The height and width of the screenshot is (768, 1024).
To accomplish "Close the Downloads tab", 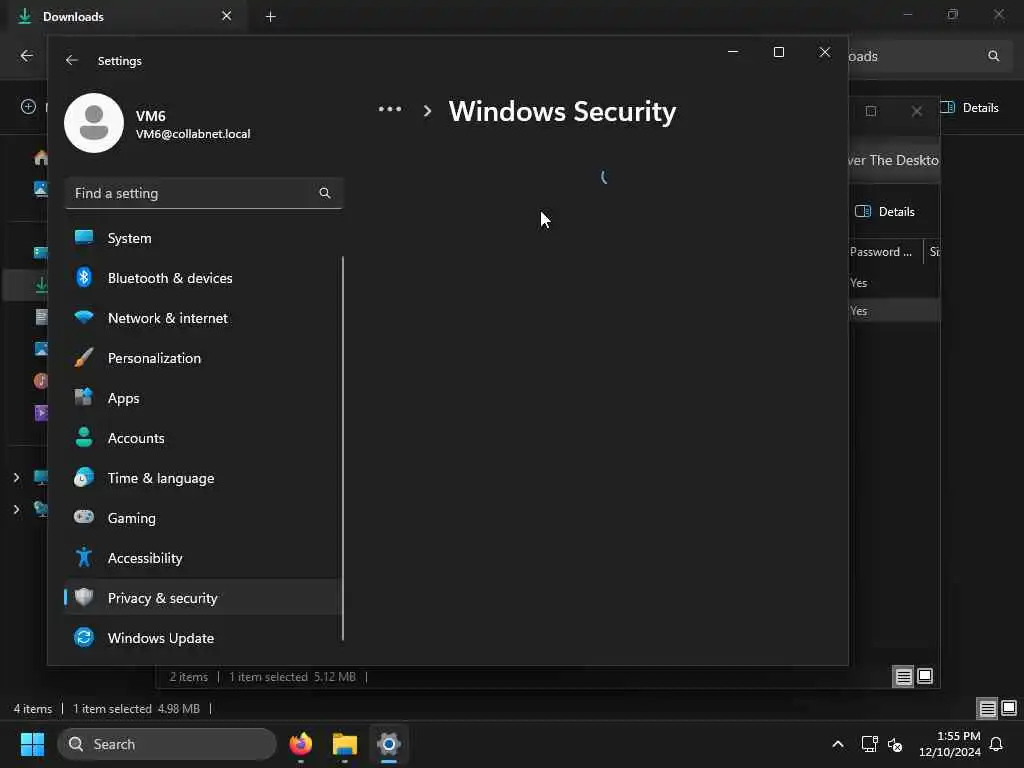I will (x=227, y=16).
